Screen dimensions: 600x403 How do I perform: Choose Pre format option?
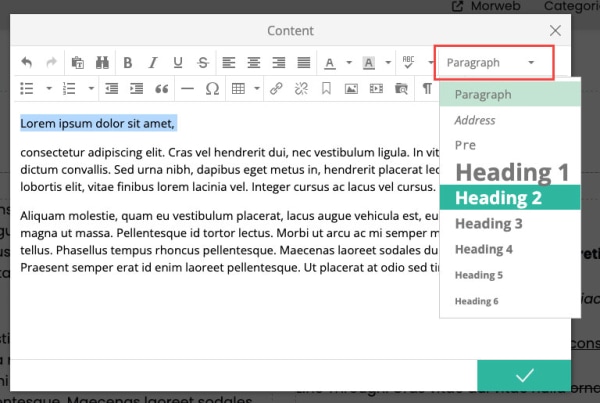510,145
